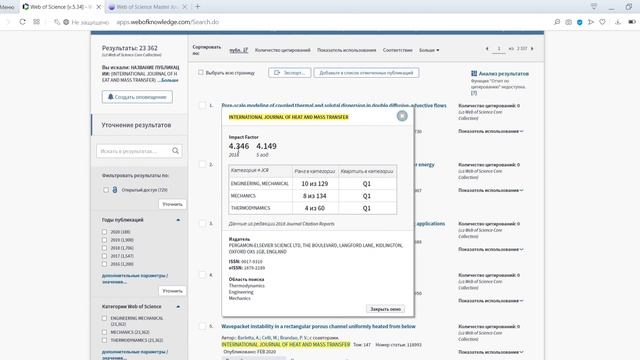The image size is (640, 360).
Task: Collapse the 'Категории Web of Science' section
Action: [178, 307]
